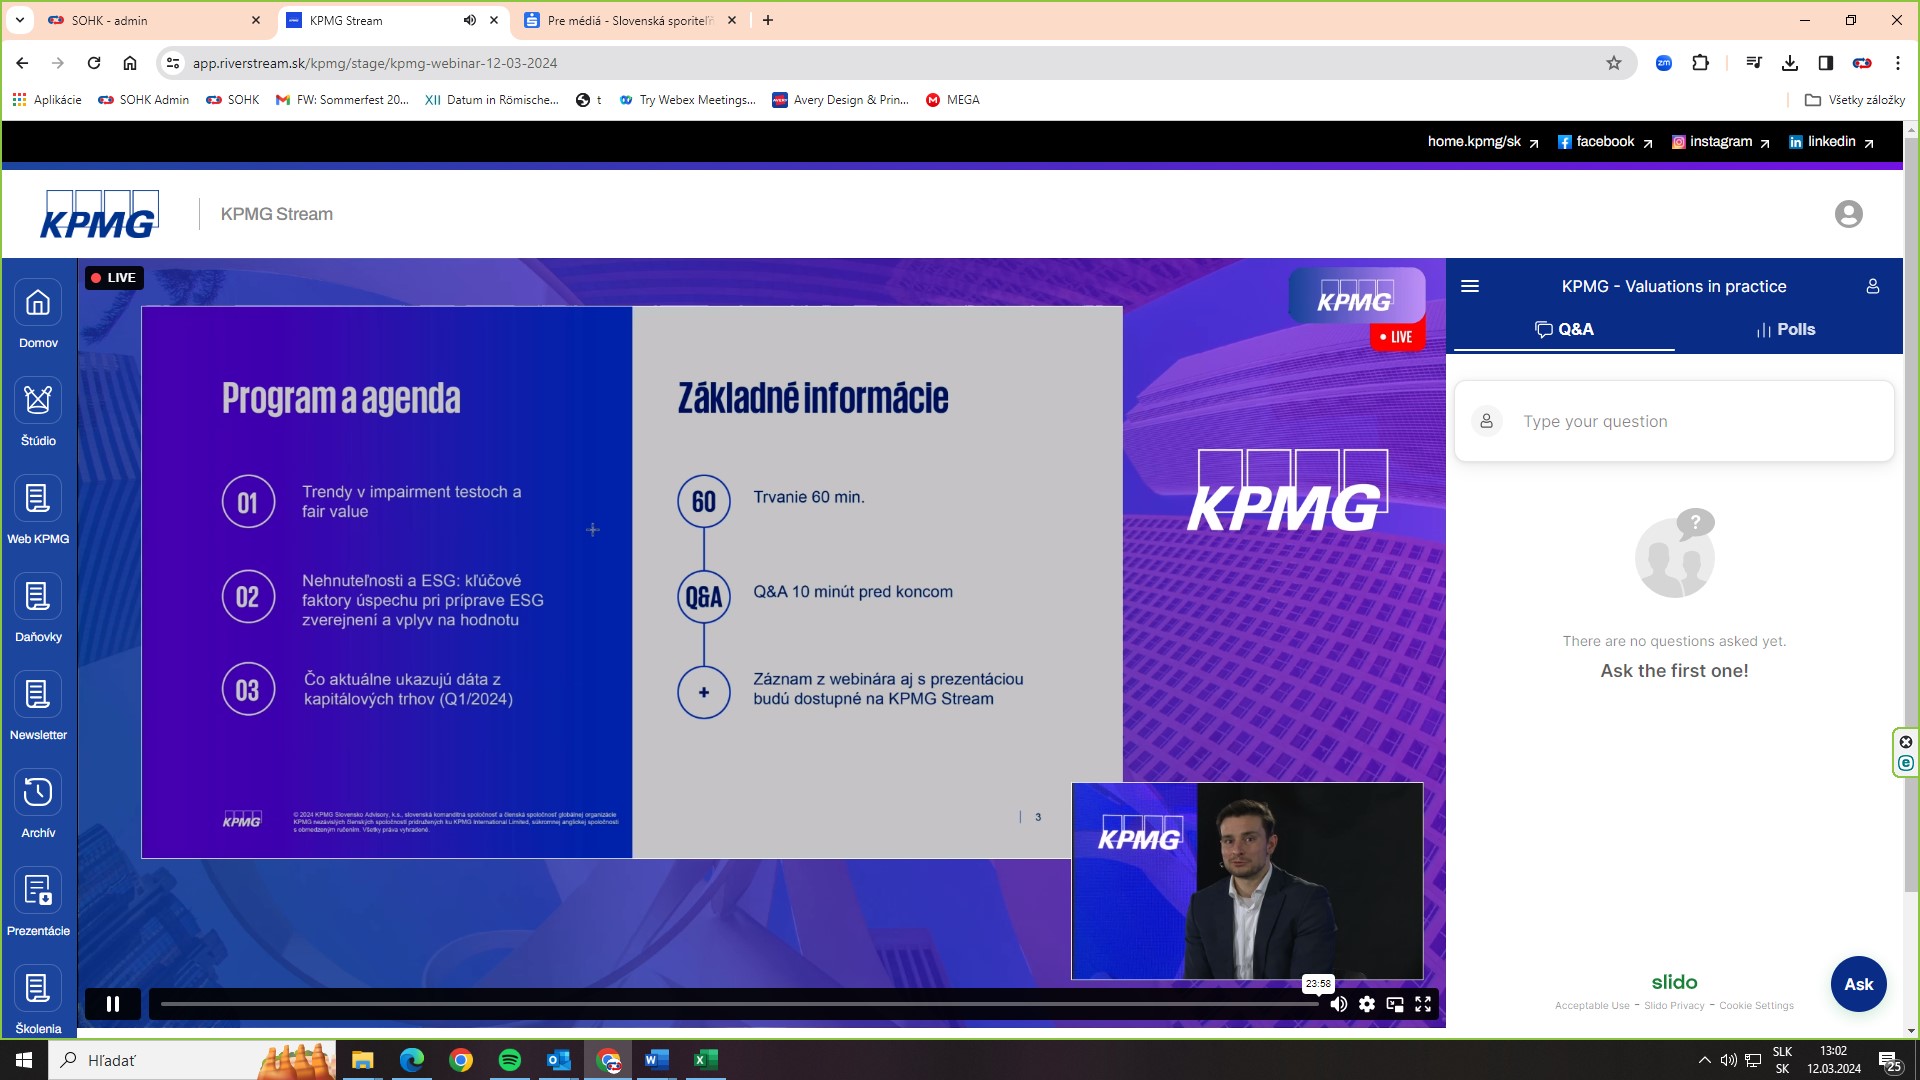This screenshot has width=1920, height=1080.
Task: Switch to the Q&A tab
Action: [x=1564, y=329]
